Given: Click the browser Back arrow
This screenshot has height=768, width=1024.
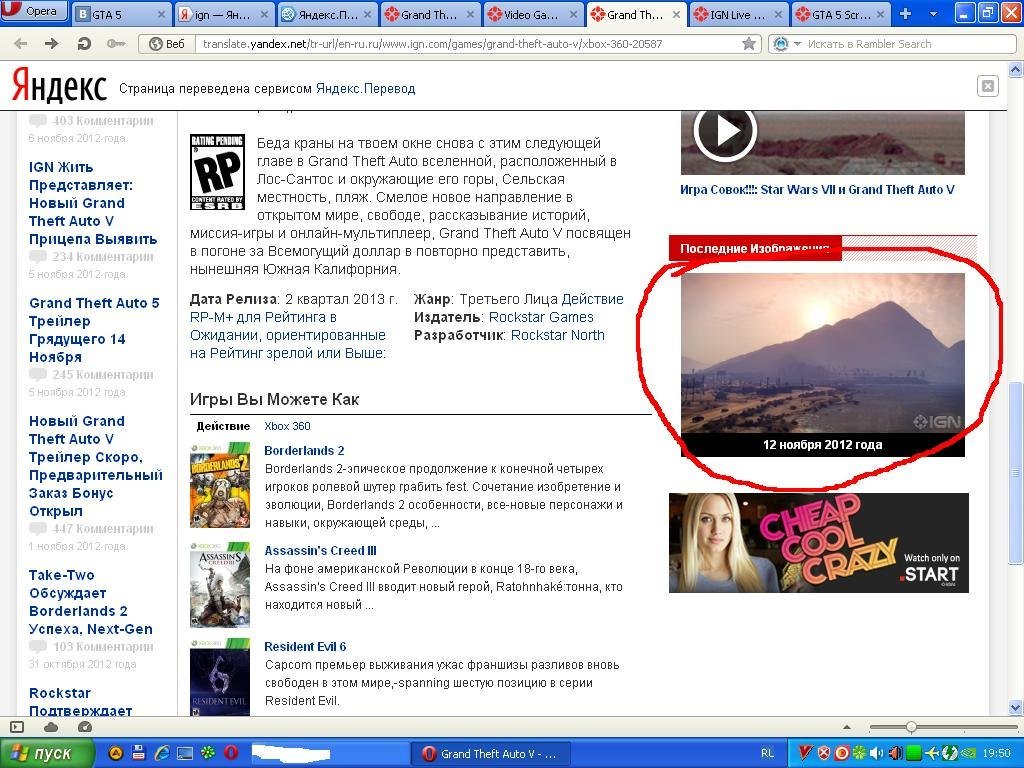Looking at the screenshot, I should [21, 44].
